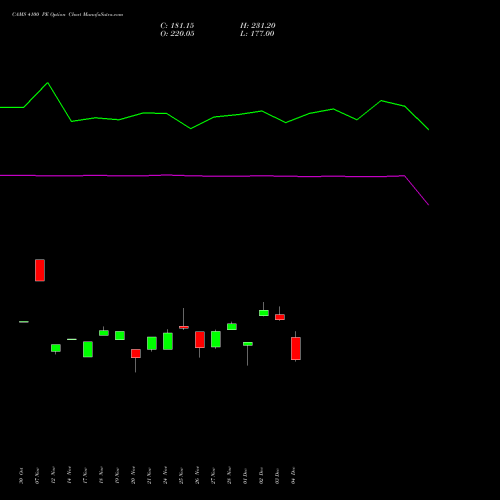This screenshot has width=500, height=500.
Task: Click the 19 Nov date label
Action: tap(117, 476)
